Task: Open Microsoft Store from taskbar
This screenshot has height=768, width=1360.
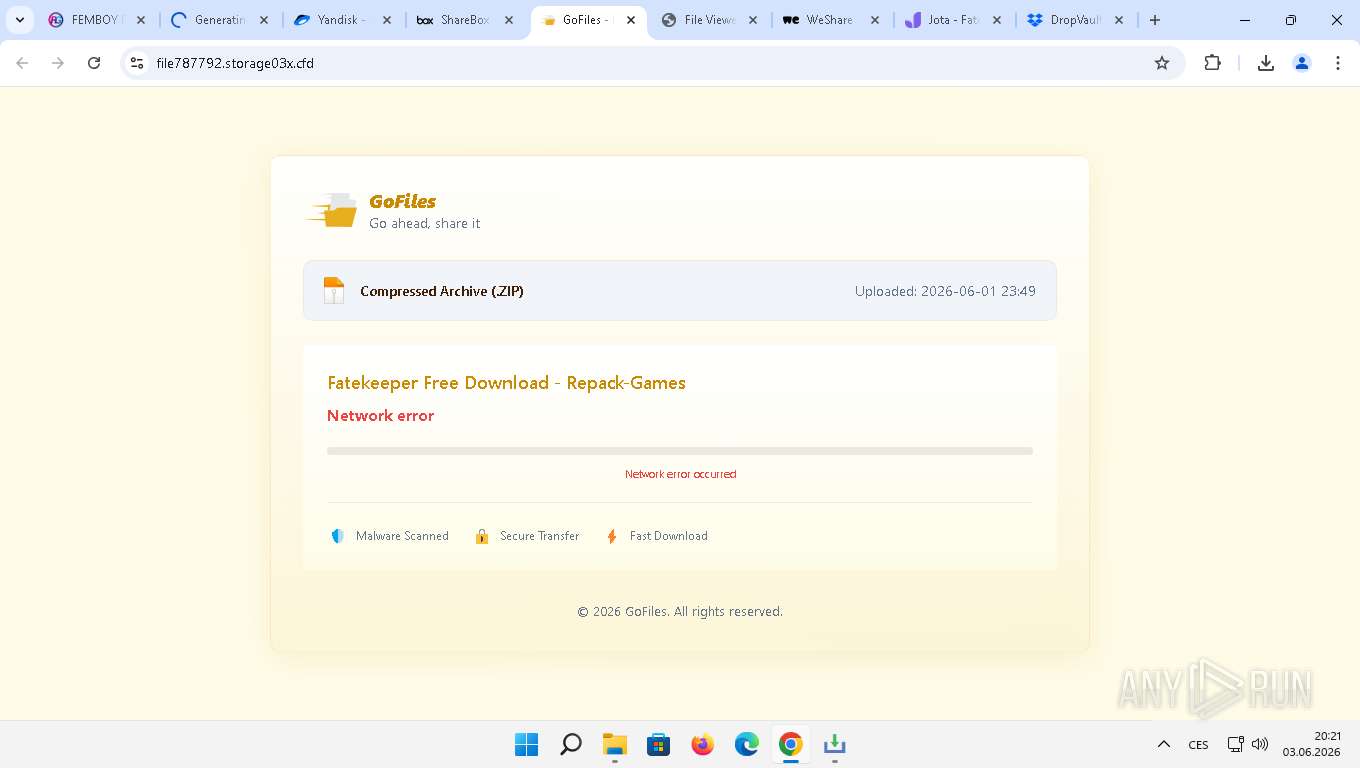Action: point(658,744)
